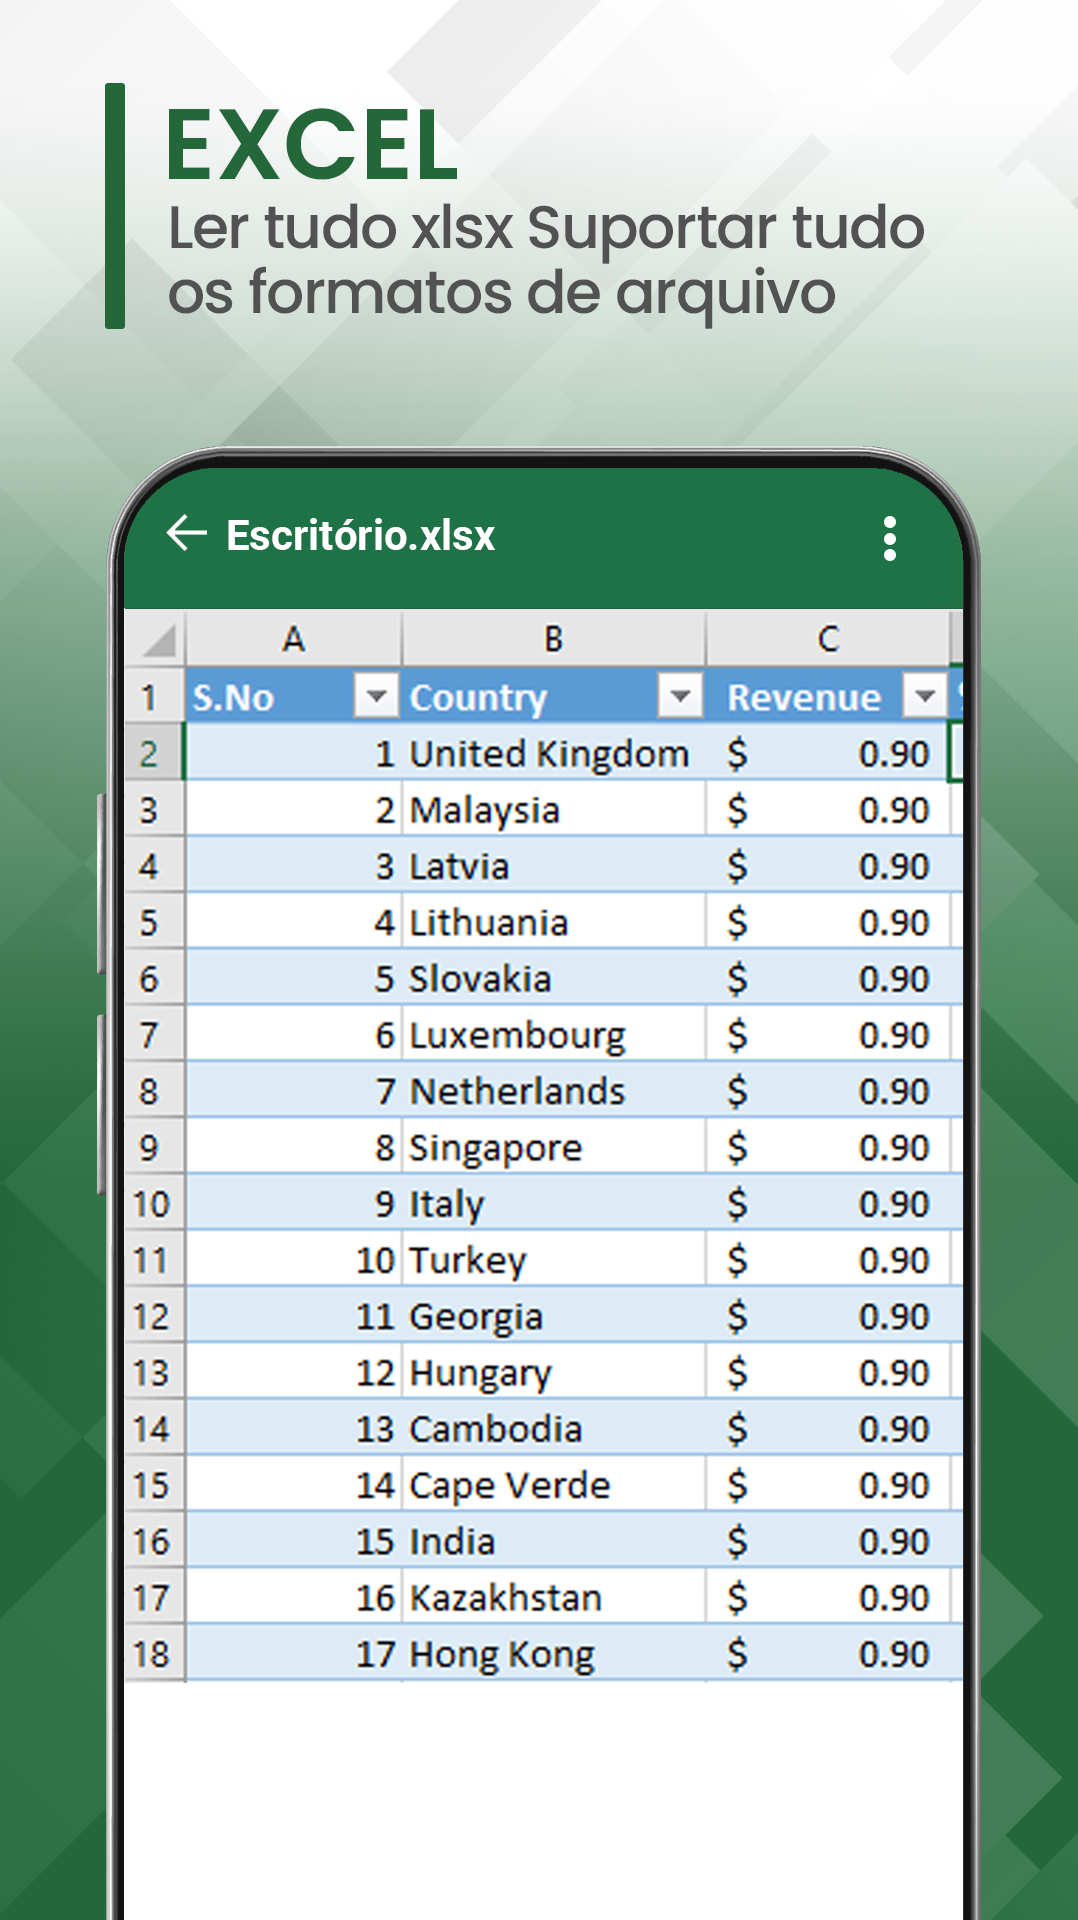Tap the Escritório.xlsx file title
Screen dimensions: 1078x1920
pyautogui.click(x=361, y=536)
